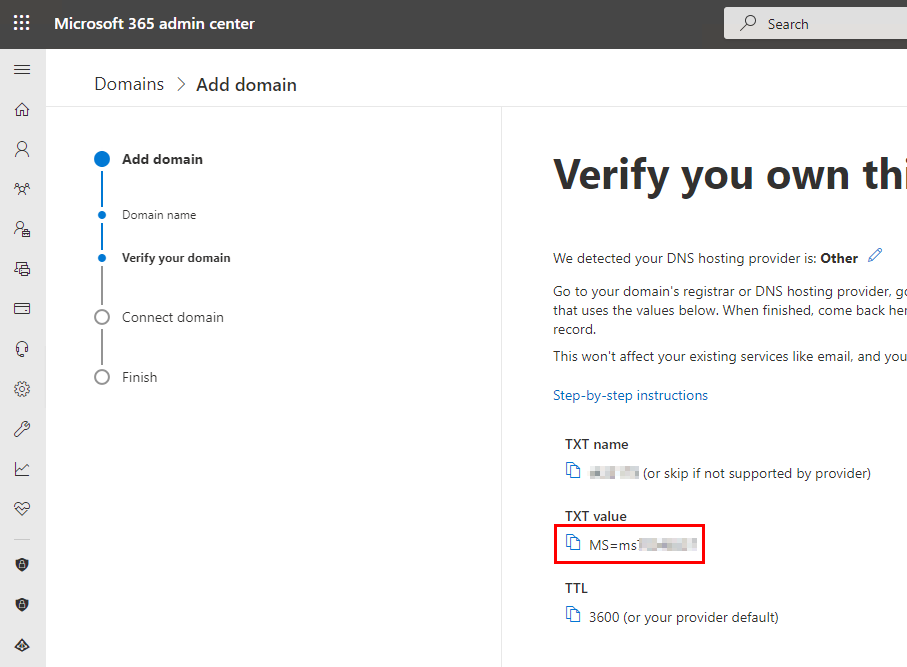
Task: Click the Search box
Action: (816, 23)
